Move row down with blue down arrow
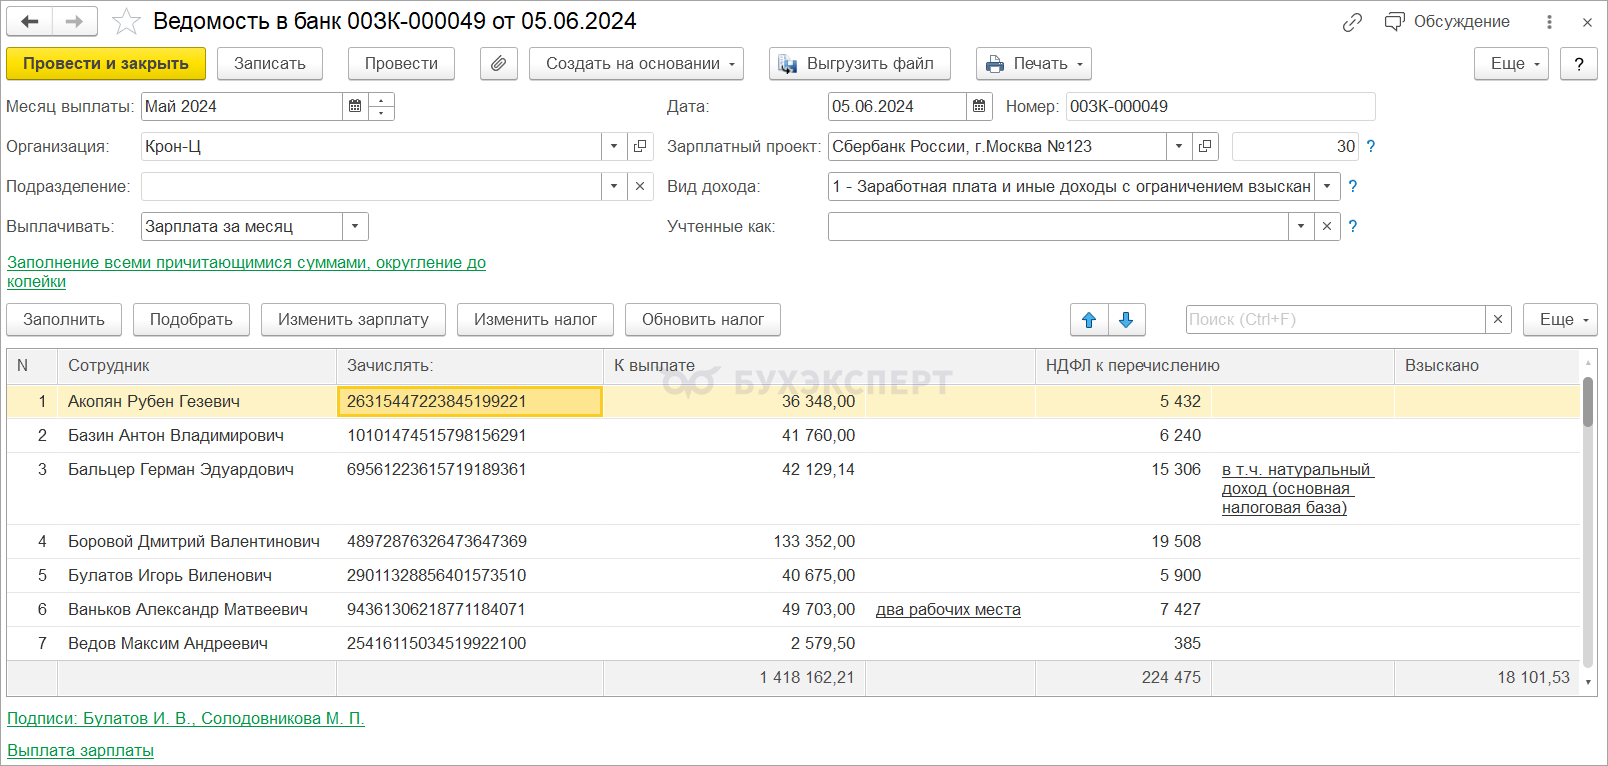 [1126, 320]
